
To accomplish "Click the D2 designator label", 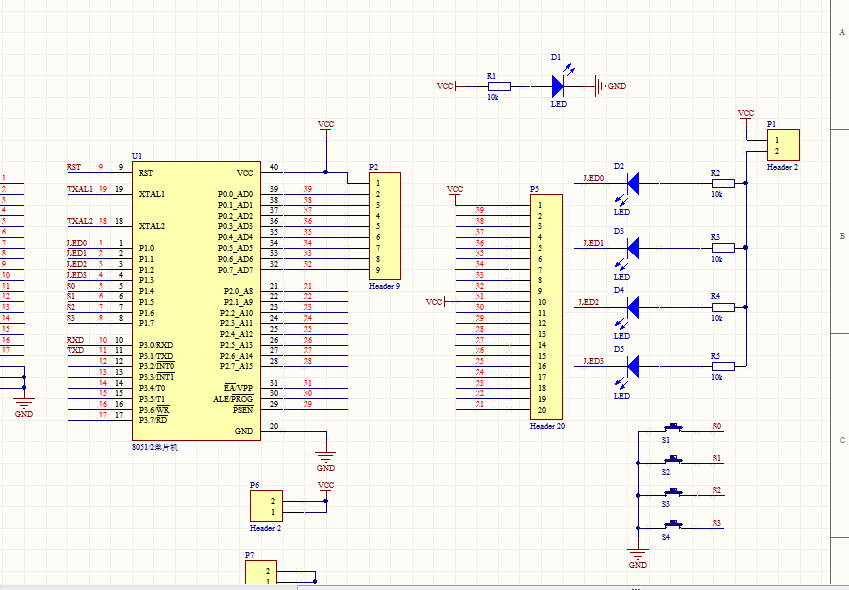I will (x=619, y=166).
